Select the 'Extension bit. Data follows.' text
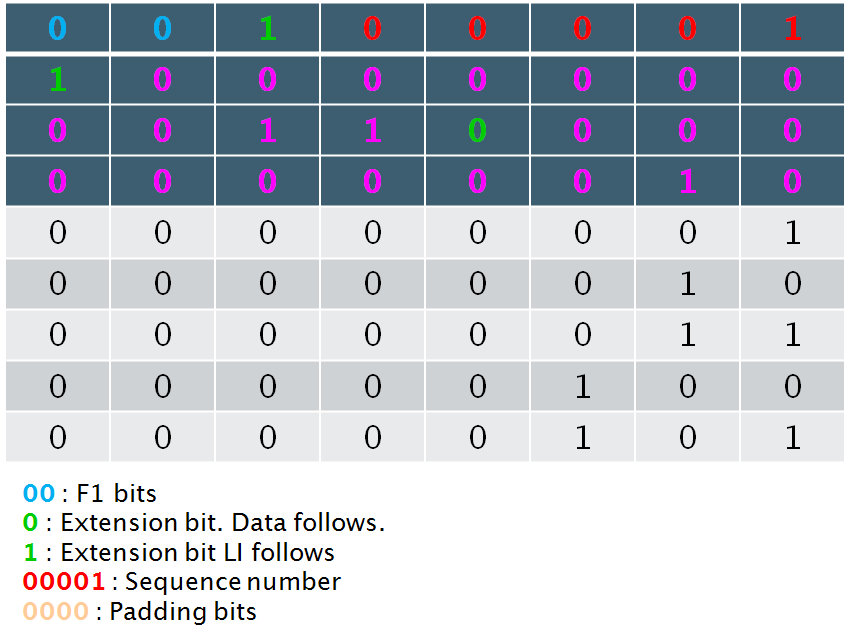This screenshot has height=637, width=855. [222, 523]
